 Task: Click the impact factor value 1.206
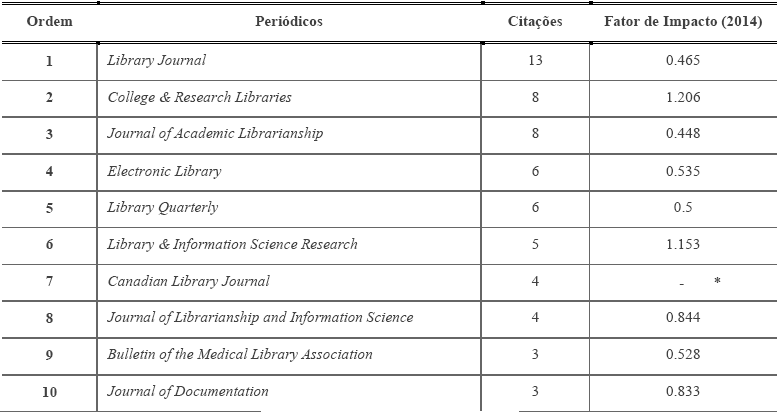683,97
